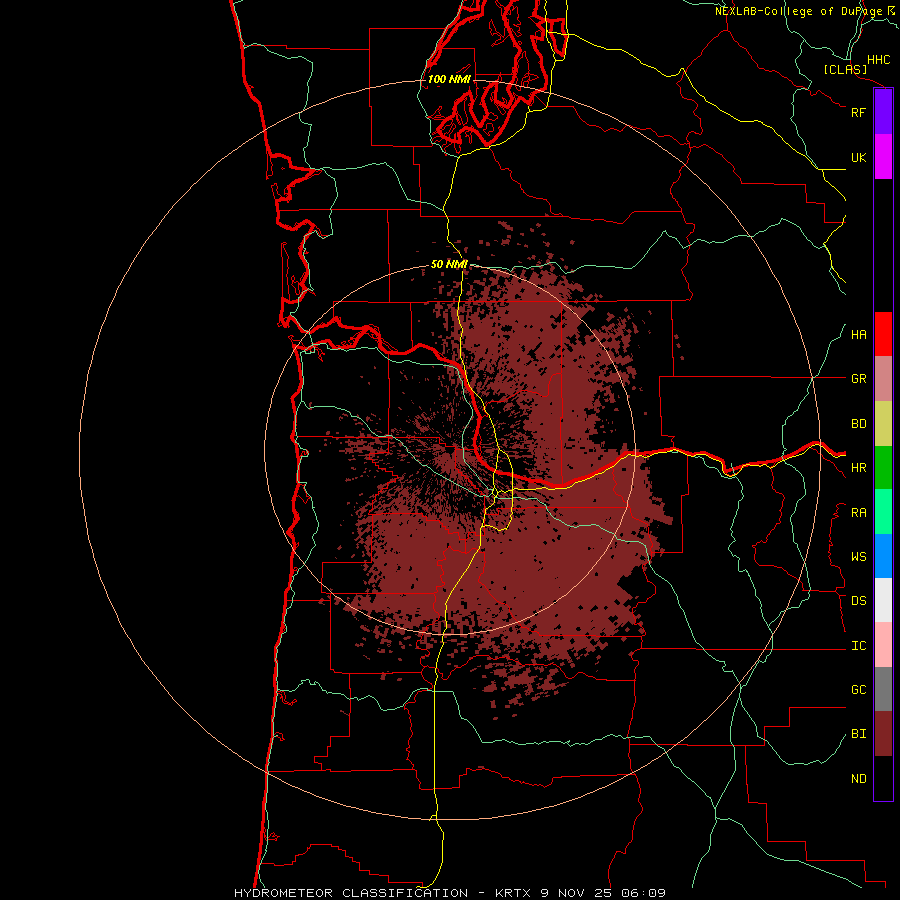Click the 06:09 timestamp
The height and width of the screenshot is (900, 900).
[x=646, y=893]
